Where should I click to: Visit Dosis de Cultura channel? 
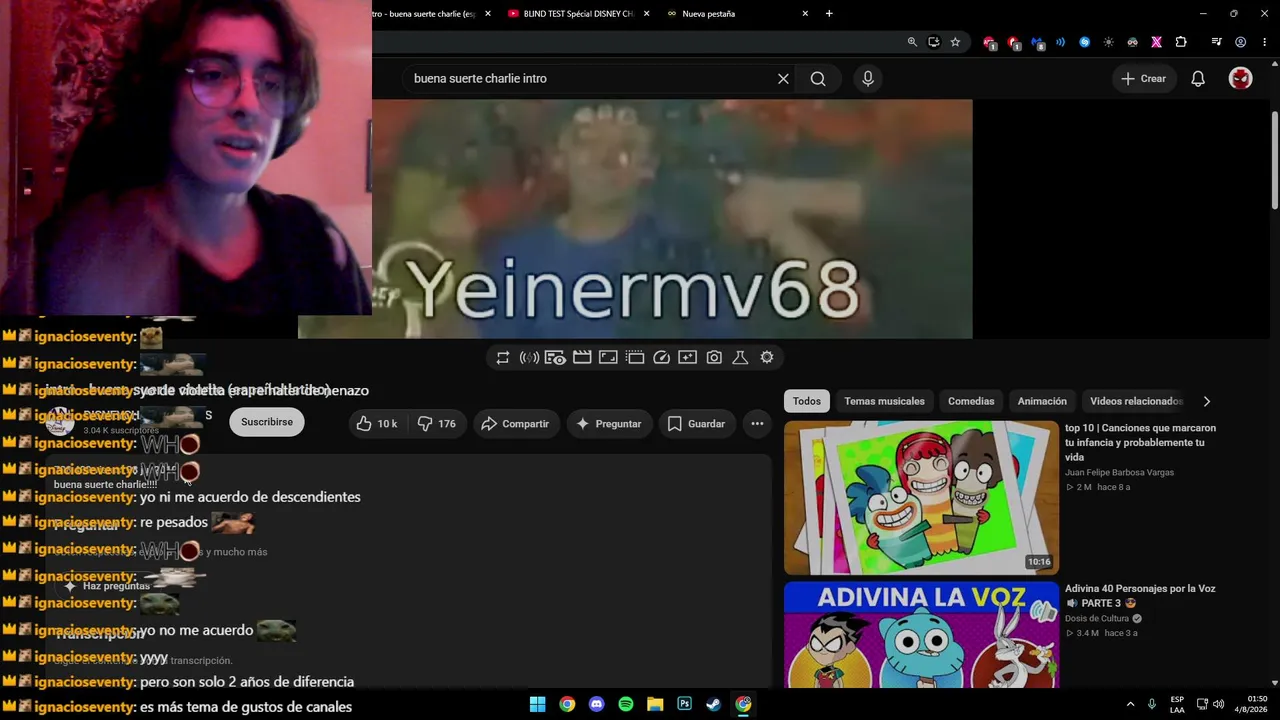[x=1097, y=618]
